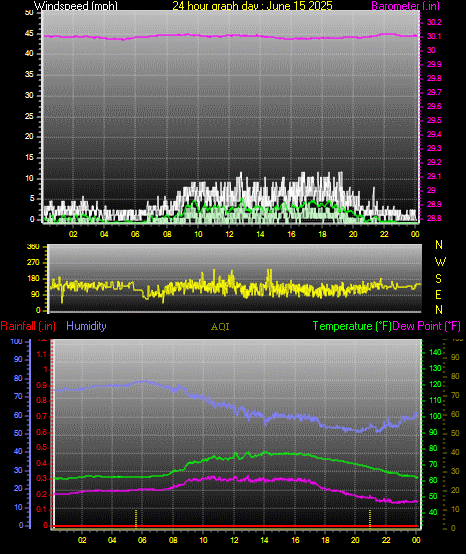Click the barometer axis value "30.2"

(434, 22)
